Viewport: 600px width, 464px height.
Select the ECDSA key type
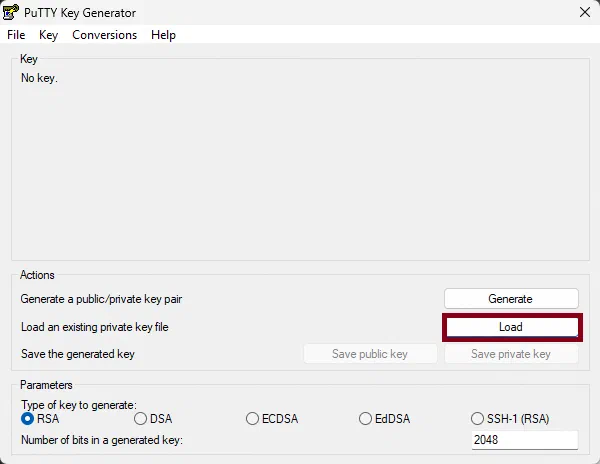pos(272,418)
